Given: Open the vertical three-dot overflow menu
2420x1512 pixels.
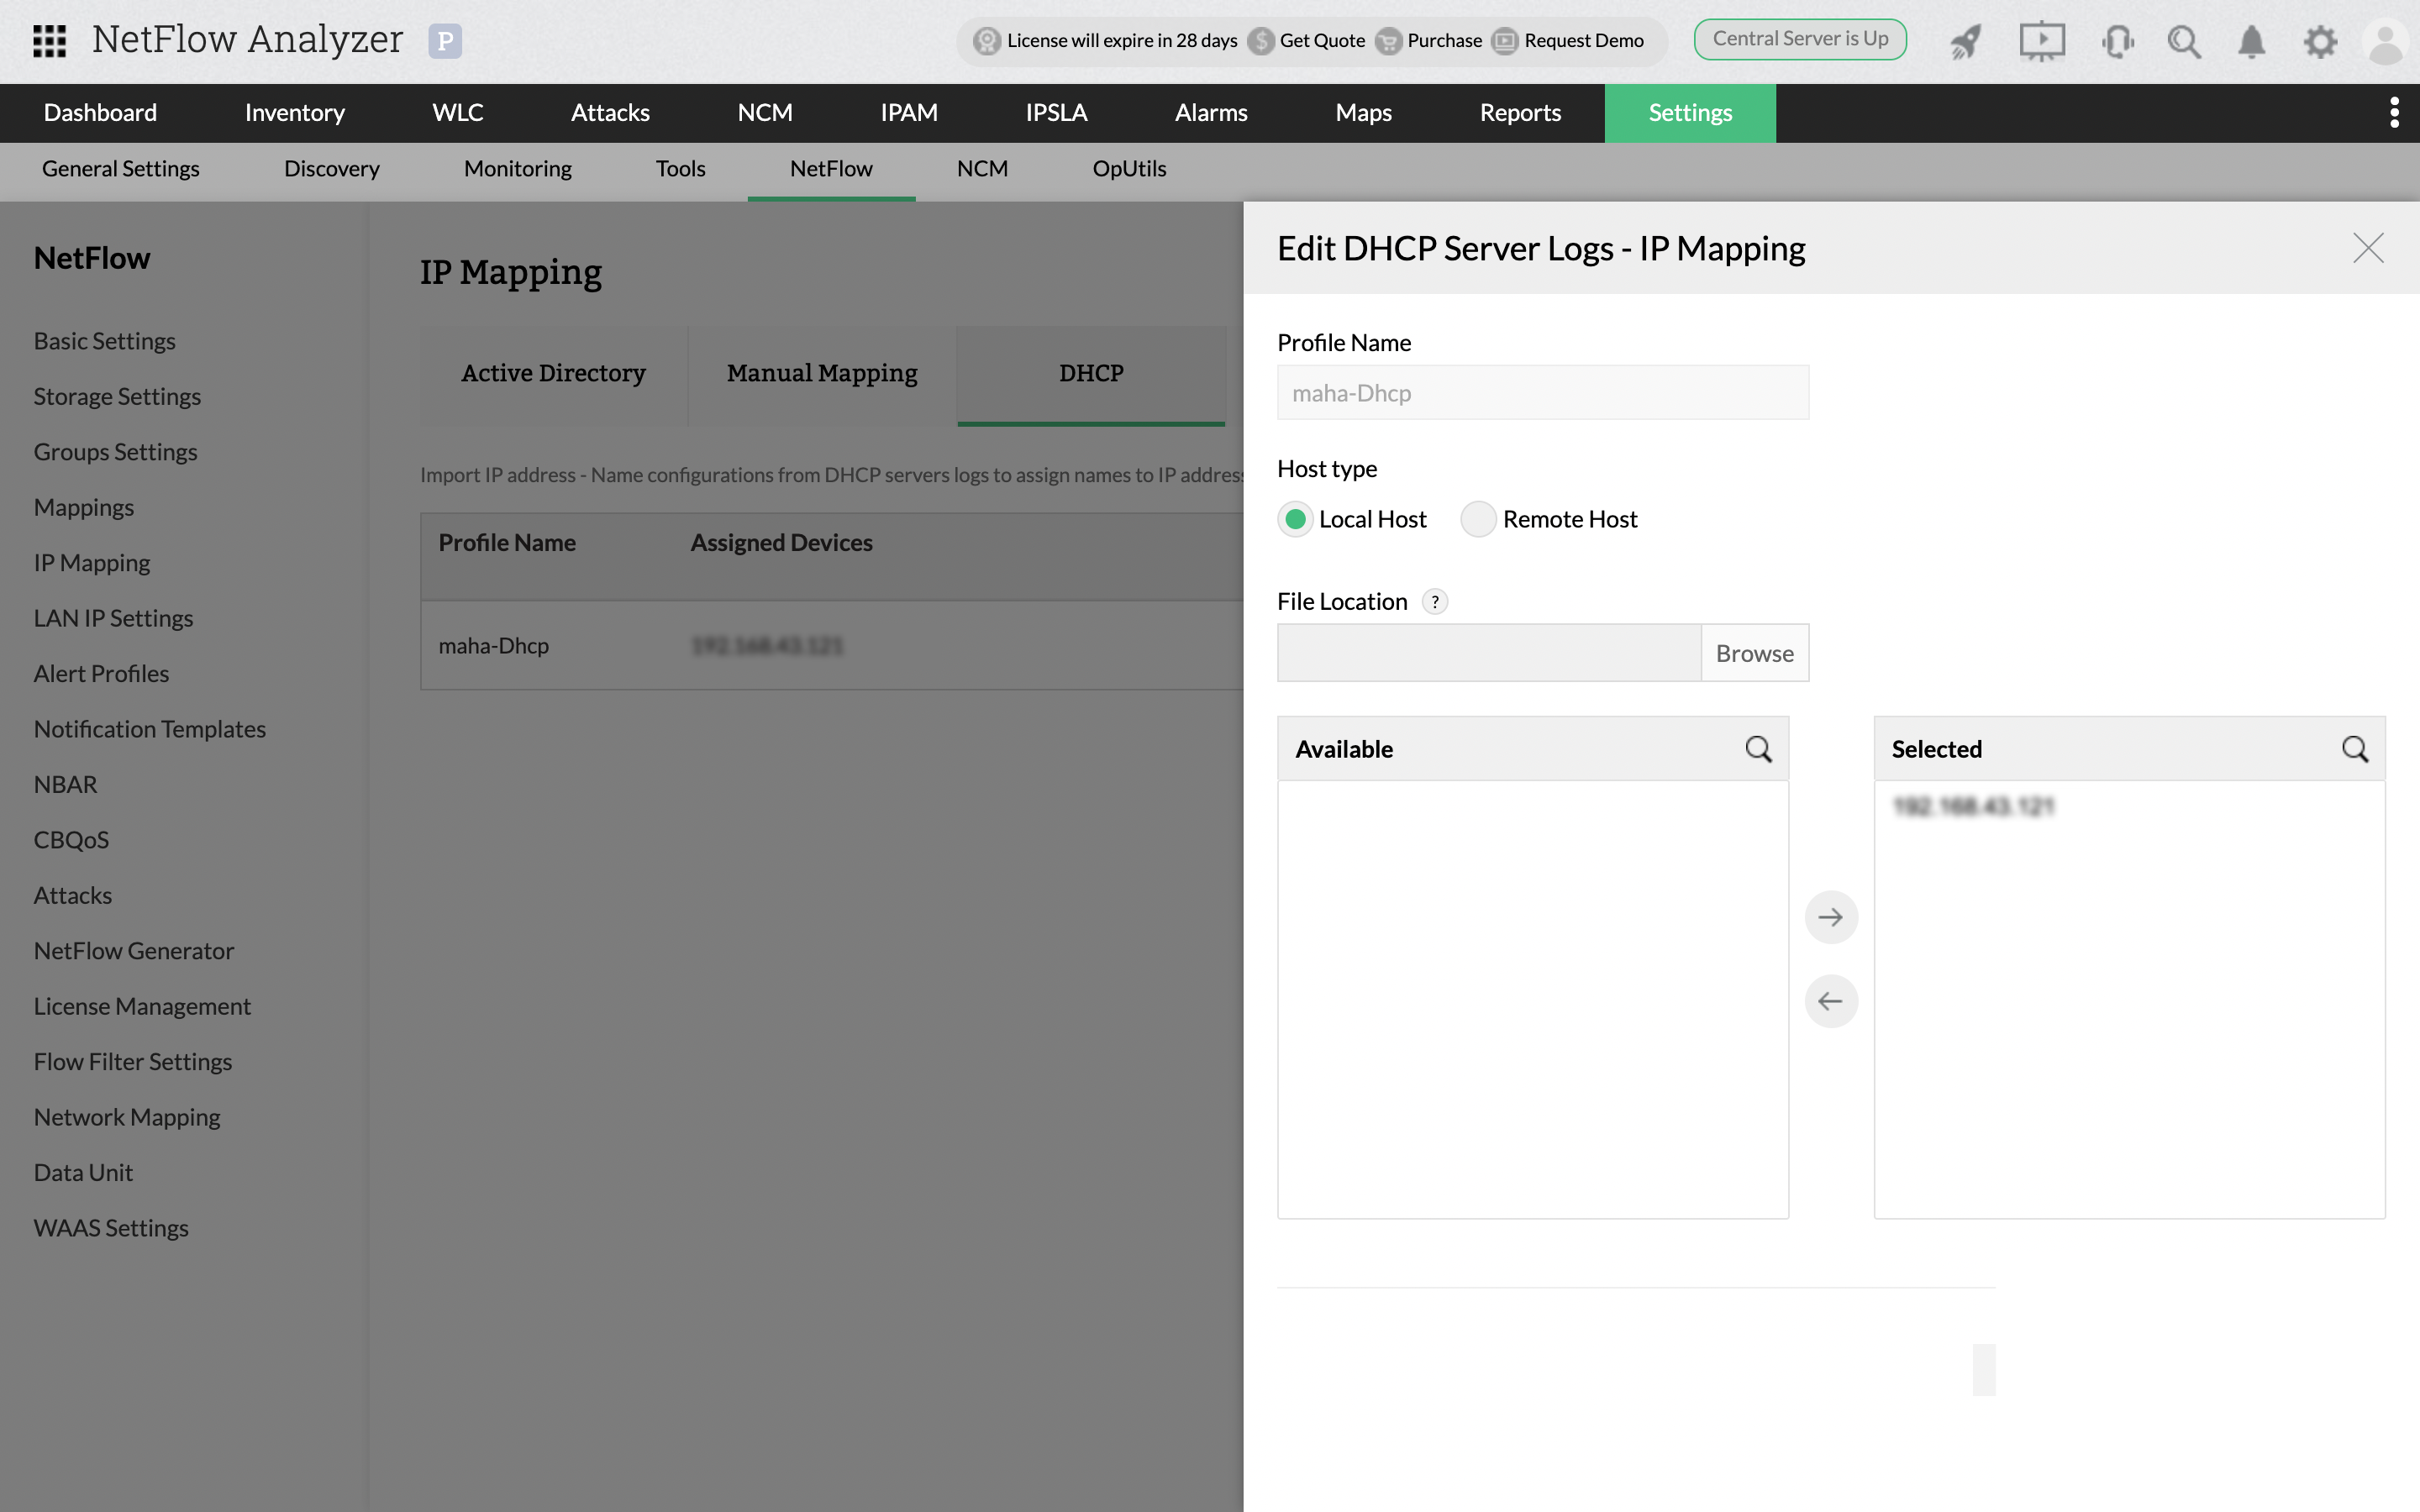Looking at the screenshot, I should pos(2394,113).
